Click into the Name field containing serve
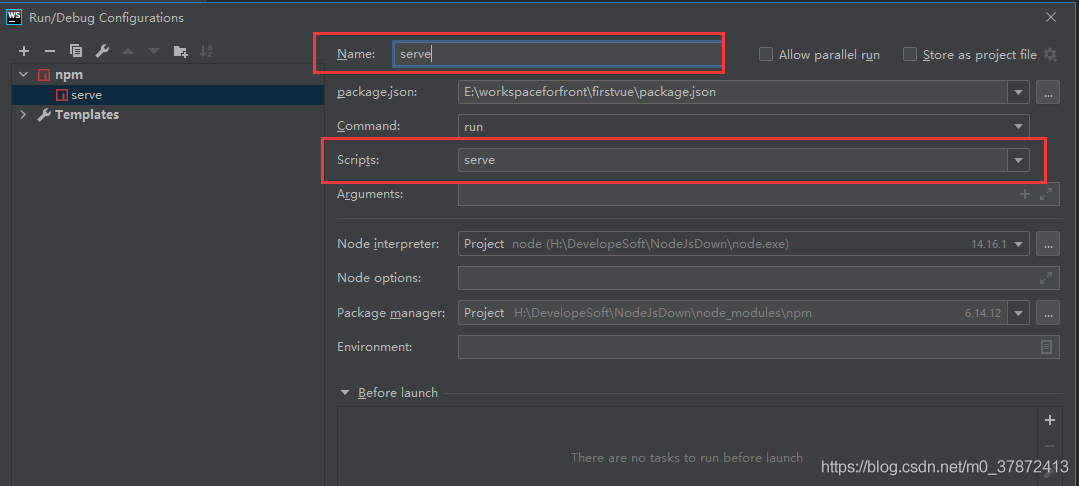Screen dimensions: 1079x486 coord(557,54)
